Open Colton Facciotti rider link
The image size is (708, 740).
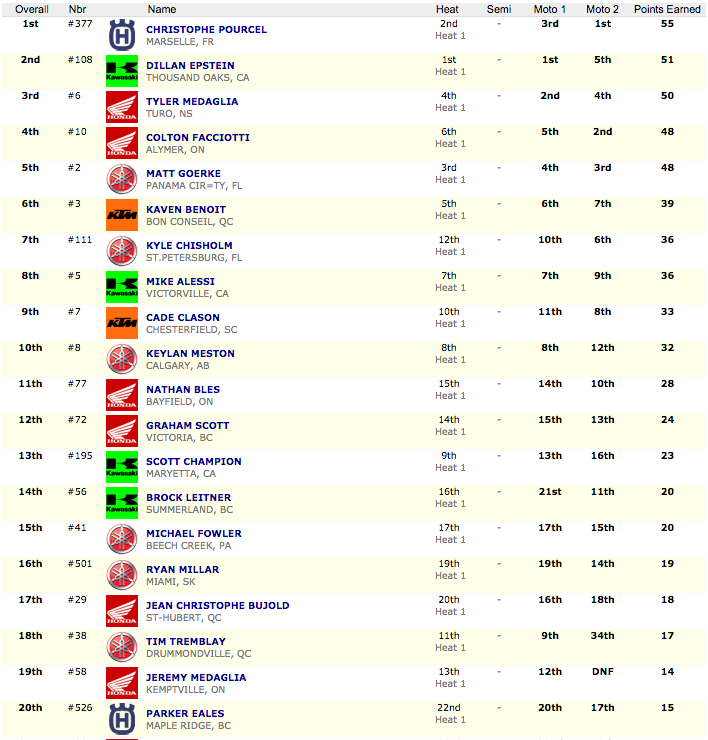click(198, 137)
